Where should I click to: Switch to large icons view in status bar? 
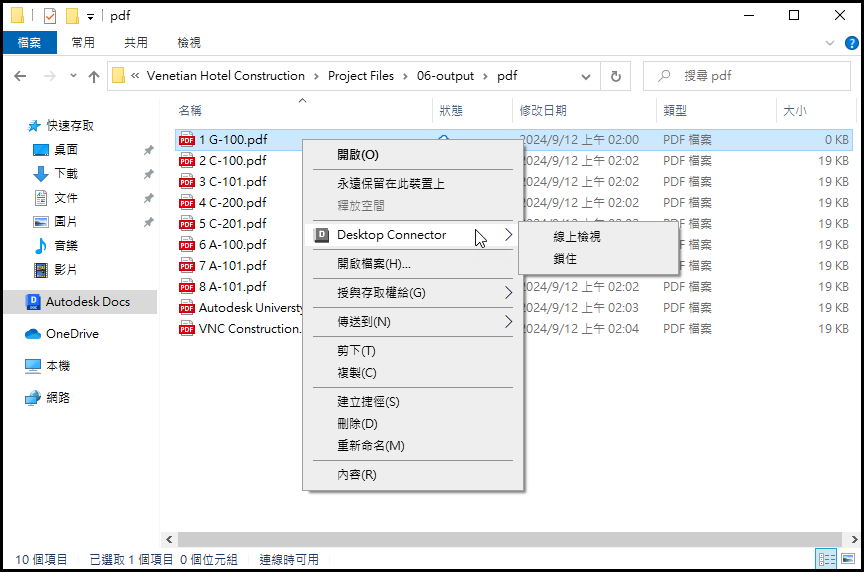(x=848, y=560)
